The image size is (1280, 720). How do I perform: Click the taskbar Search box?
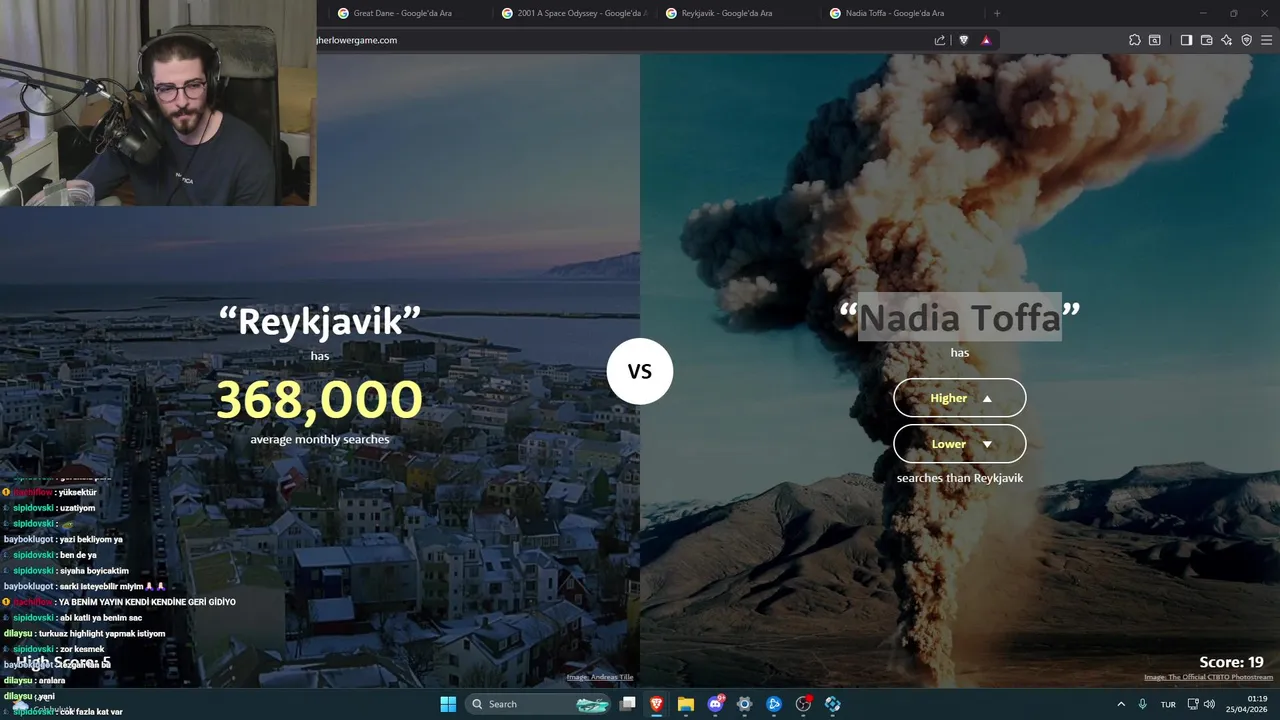tap(539, 704)
